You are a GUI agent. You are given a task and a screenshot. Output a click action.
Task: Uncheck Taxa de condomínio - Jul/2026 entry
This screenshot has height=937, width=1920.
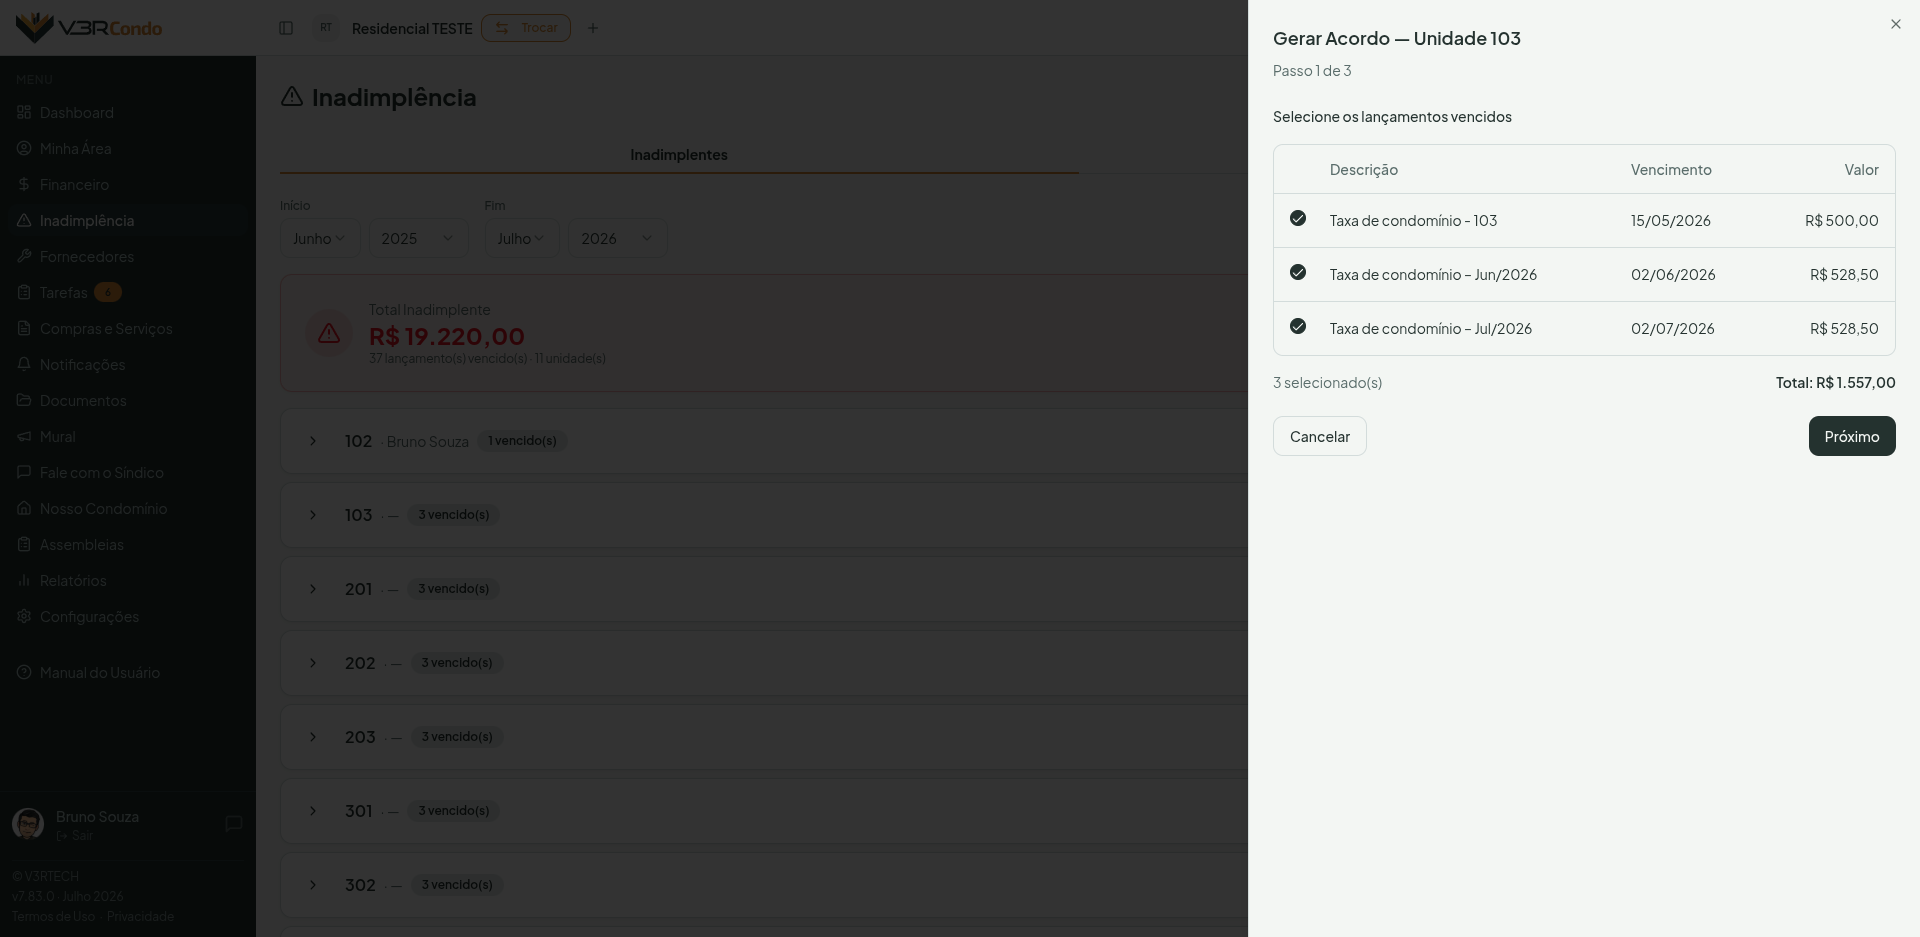tap(1298, 327)
